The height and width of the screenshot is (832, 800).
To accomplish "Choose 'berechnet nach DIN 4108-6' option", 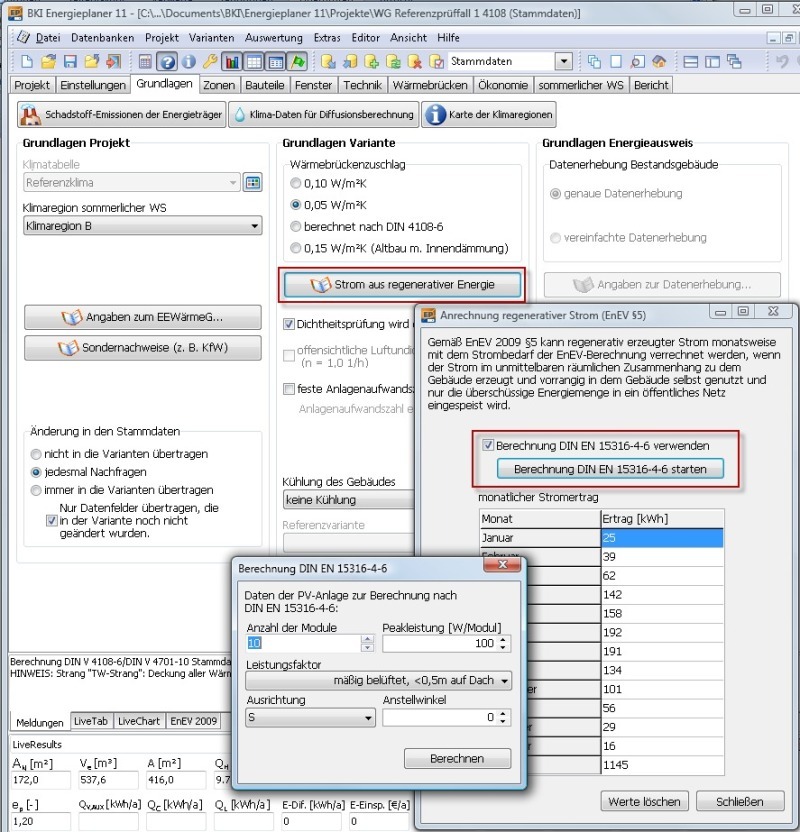I will click(x=295, y=227).
